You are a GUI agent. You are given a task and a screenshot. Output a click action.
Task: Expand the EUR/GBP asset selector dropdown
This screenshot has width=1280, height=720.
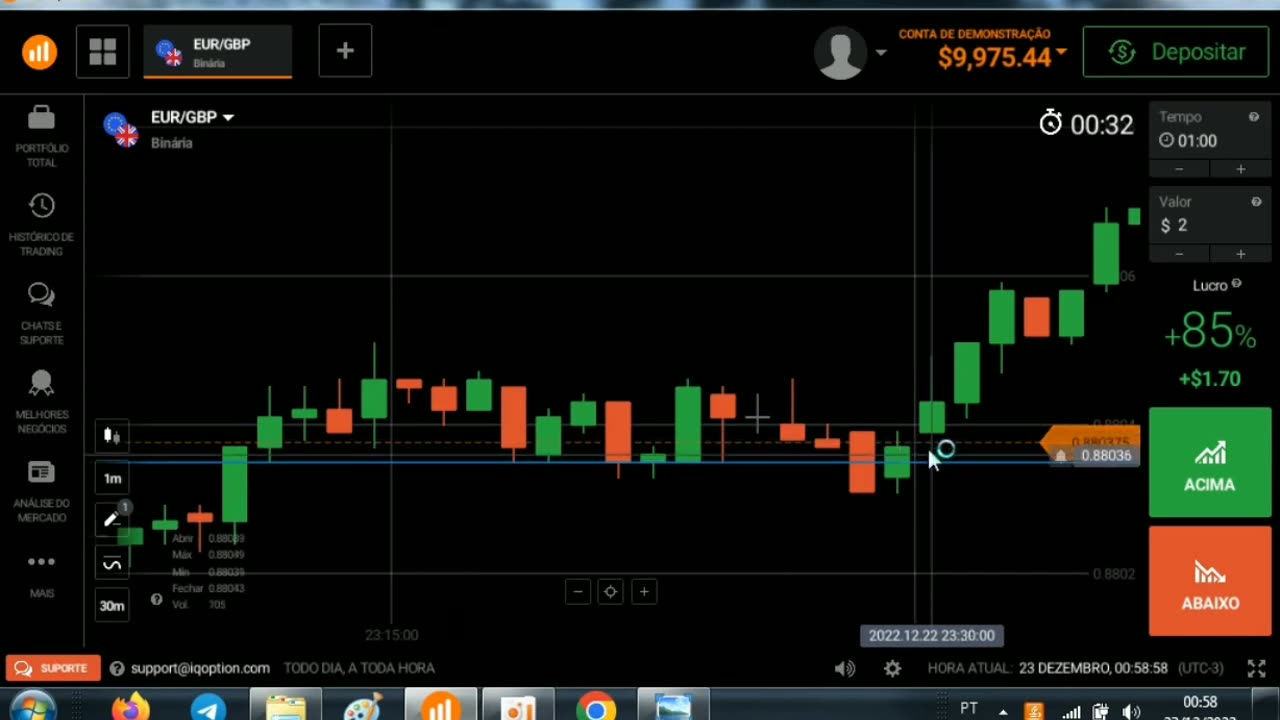tap(192, 117)
